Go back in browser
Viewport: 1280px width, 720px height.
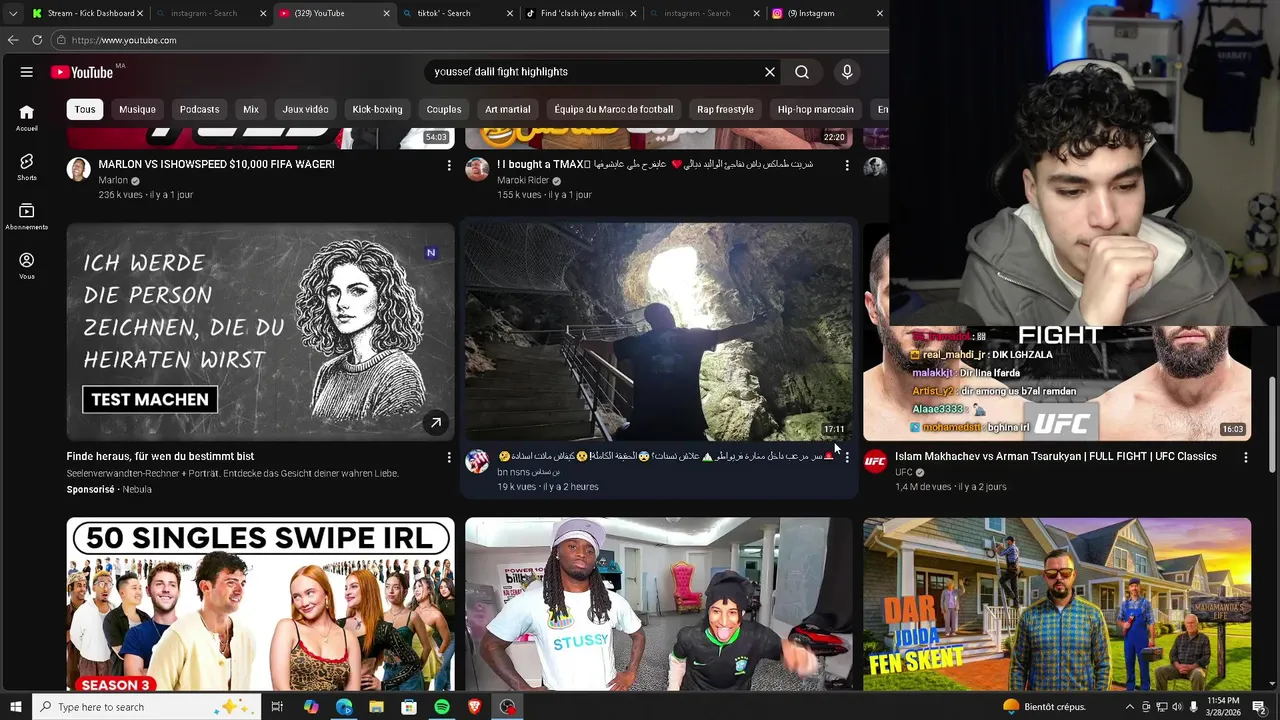pyautogui.click(x=12, y=40)
